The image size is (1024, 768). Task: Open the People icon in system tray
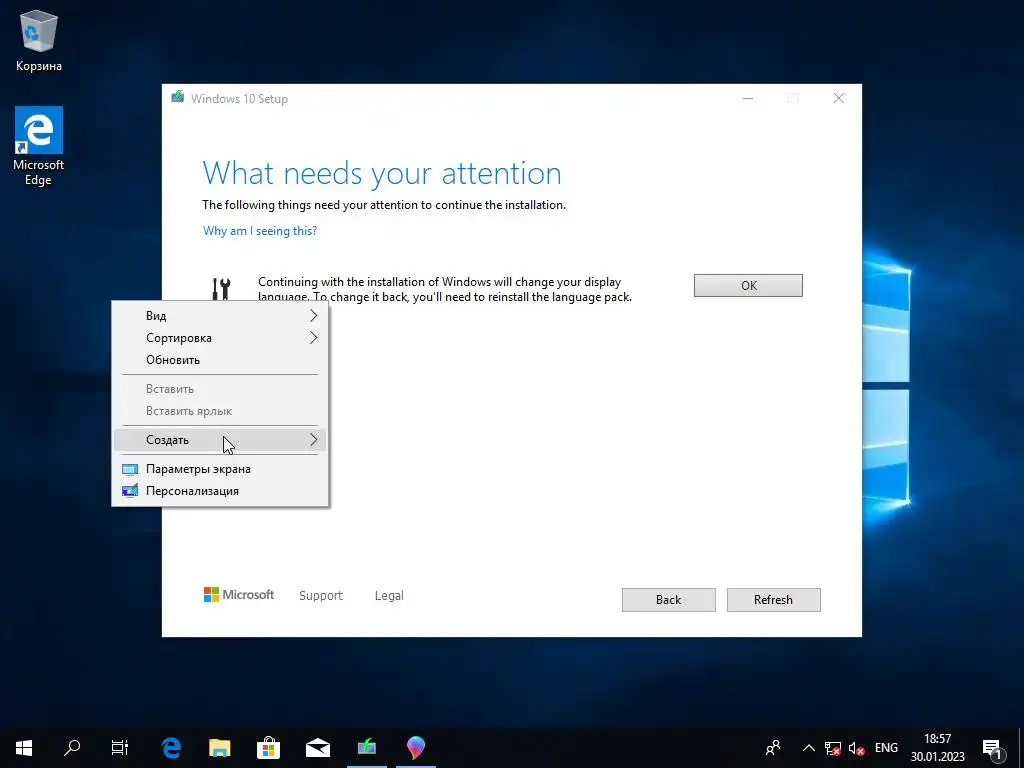point(773,747)
